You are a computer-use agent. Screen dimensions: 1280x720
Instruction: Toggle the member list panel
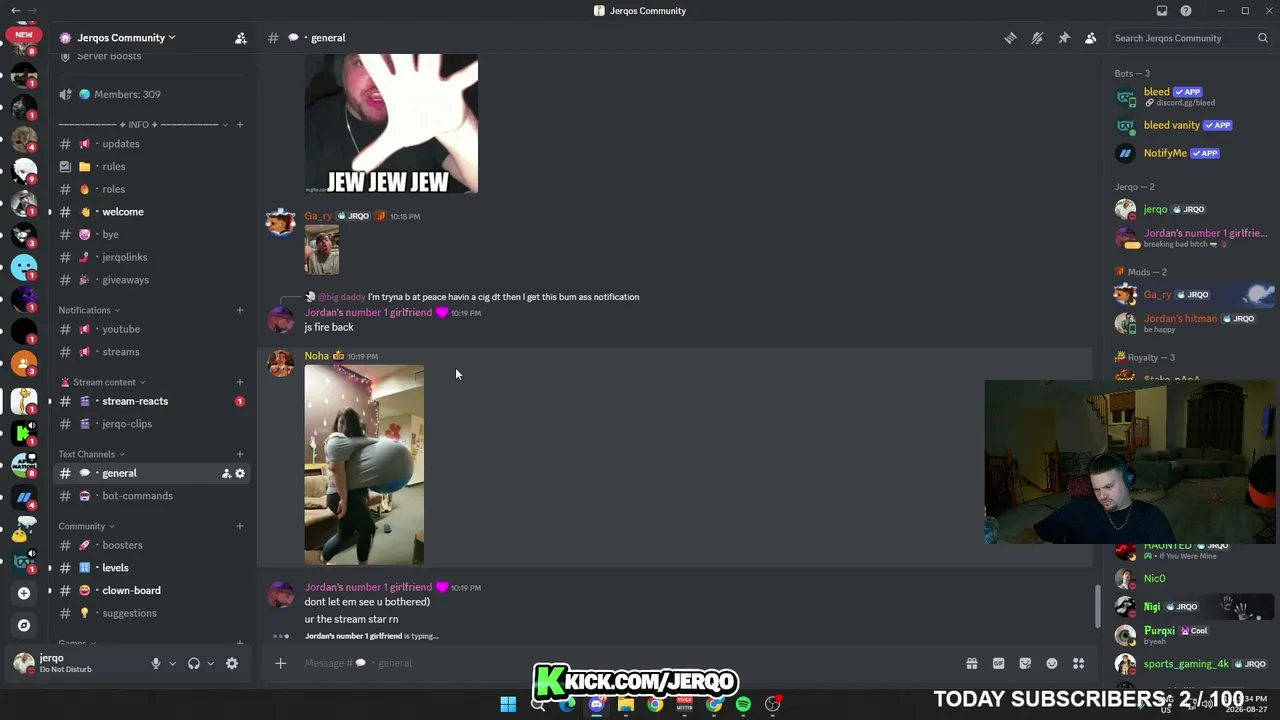click(x=1091, y=38)
